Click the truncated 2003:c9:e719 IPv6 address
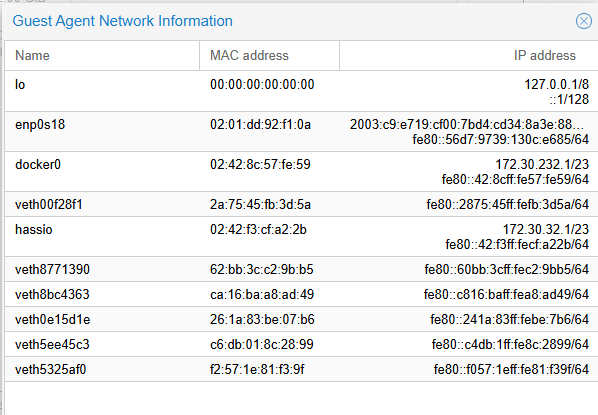 click(x=467, y=124)
